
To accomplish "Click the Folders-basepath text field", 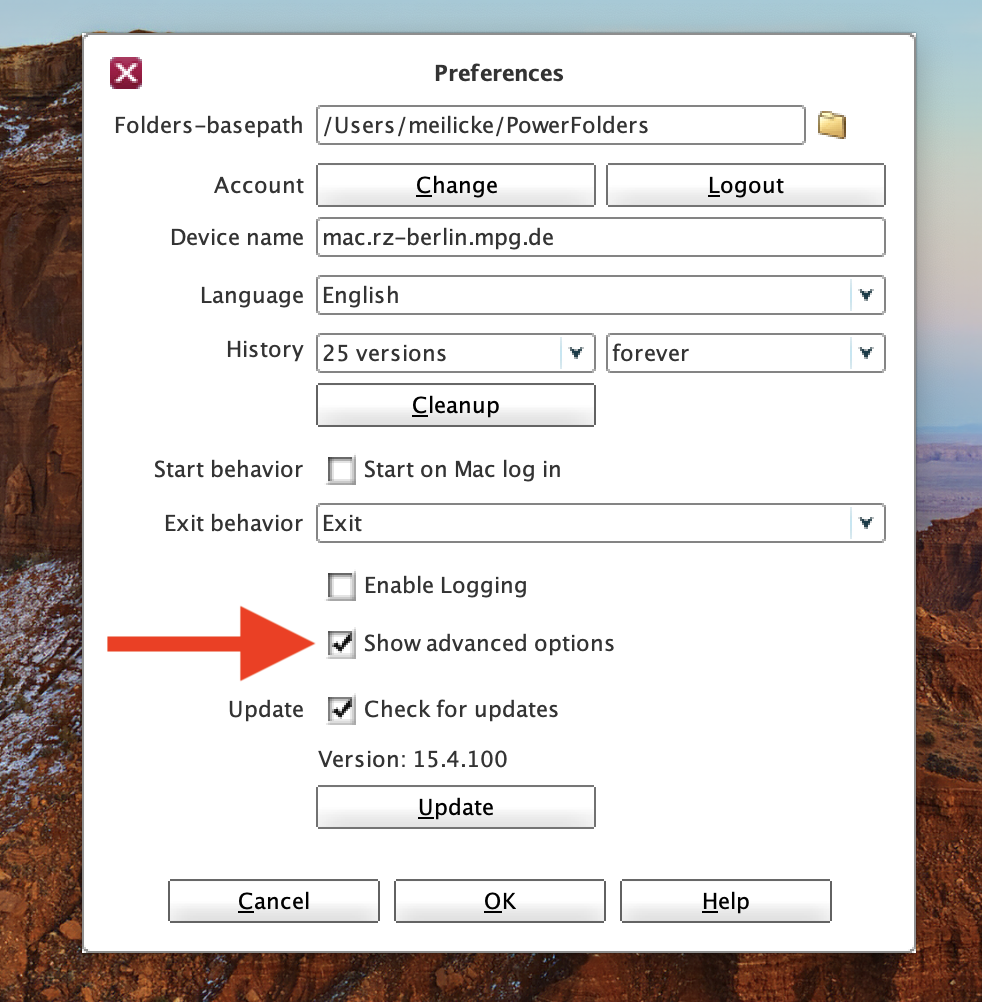I will (x=560, y=125).
